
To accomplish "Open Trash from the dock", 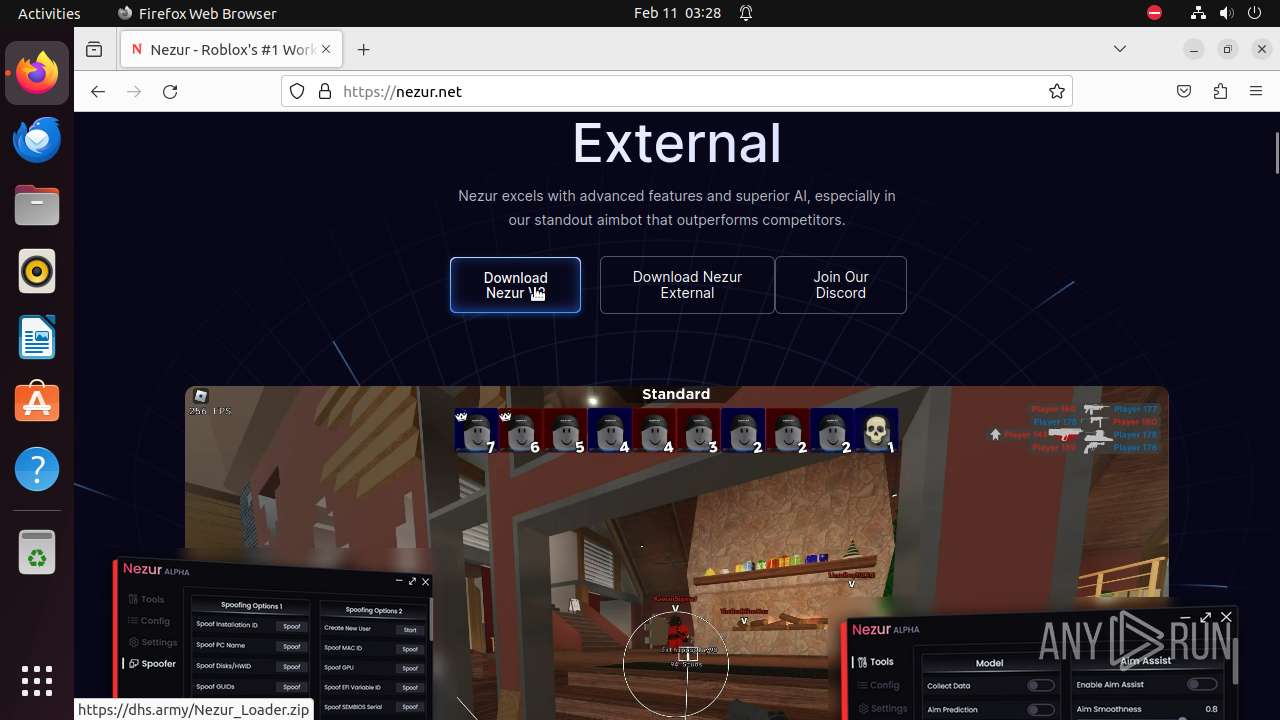I will (x=37, y=552).
